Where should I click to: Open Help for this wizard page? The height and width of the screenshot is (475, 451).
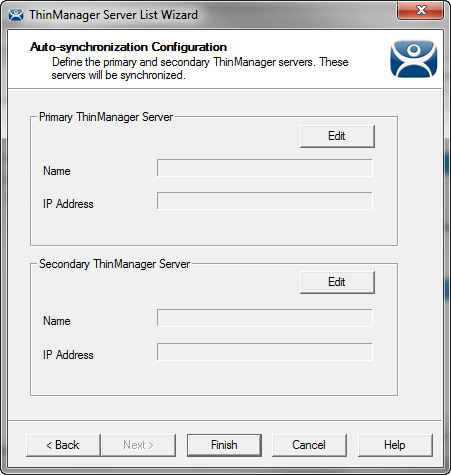click(x=395, y=445)
